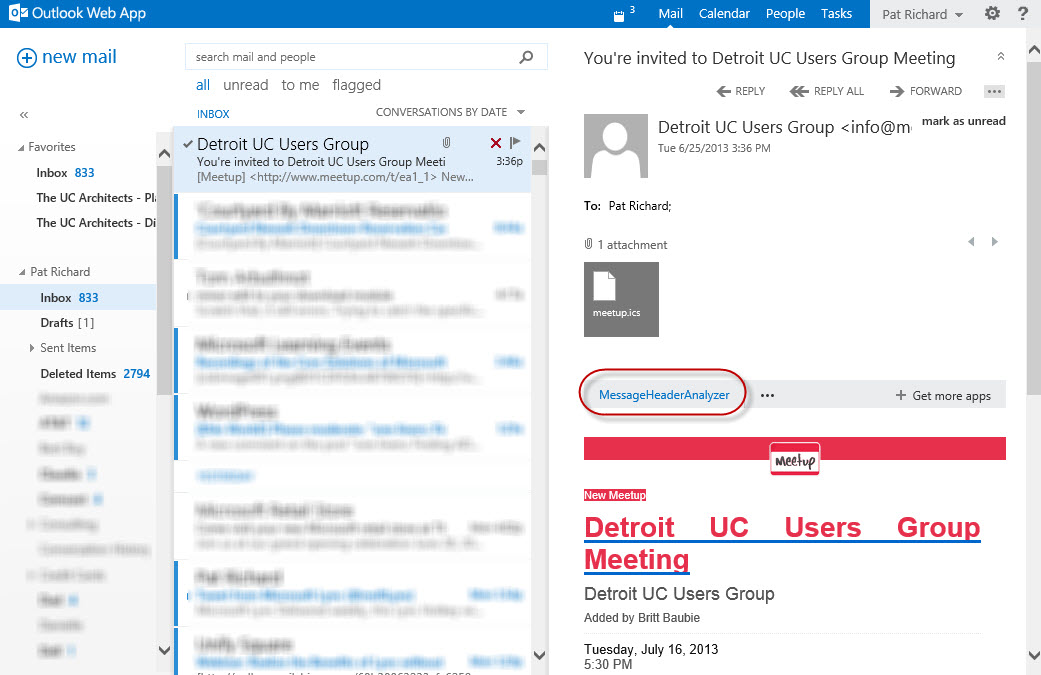This screenshot has width=1041, height=675.
Task: Click the help question mark icon
Action: [1023, 13]
